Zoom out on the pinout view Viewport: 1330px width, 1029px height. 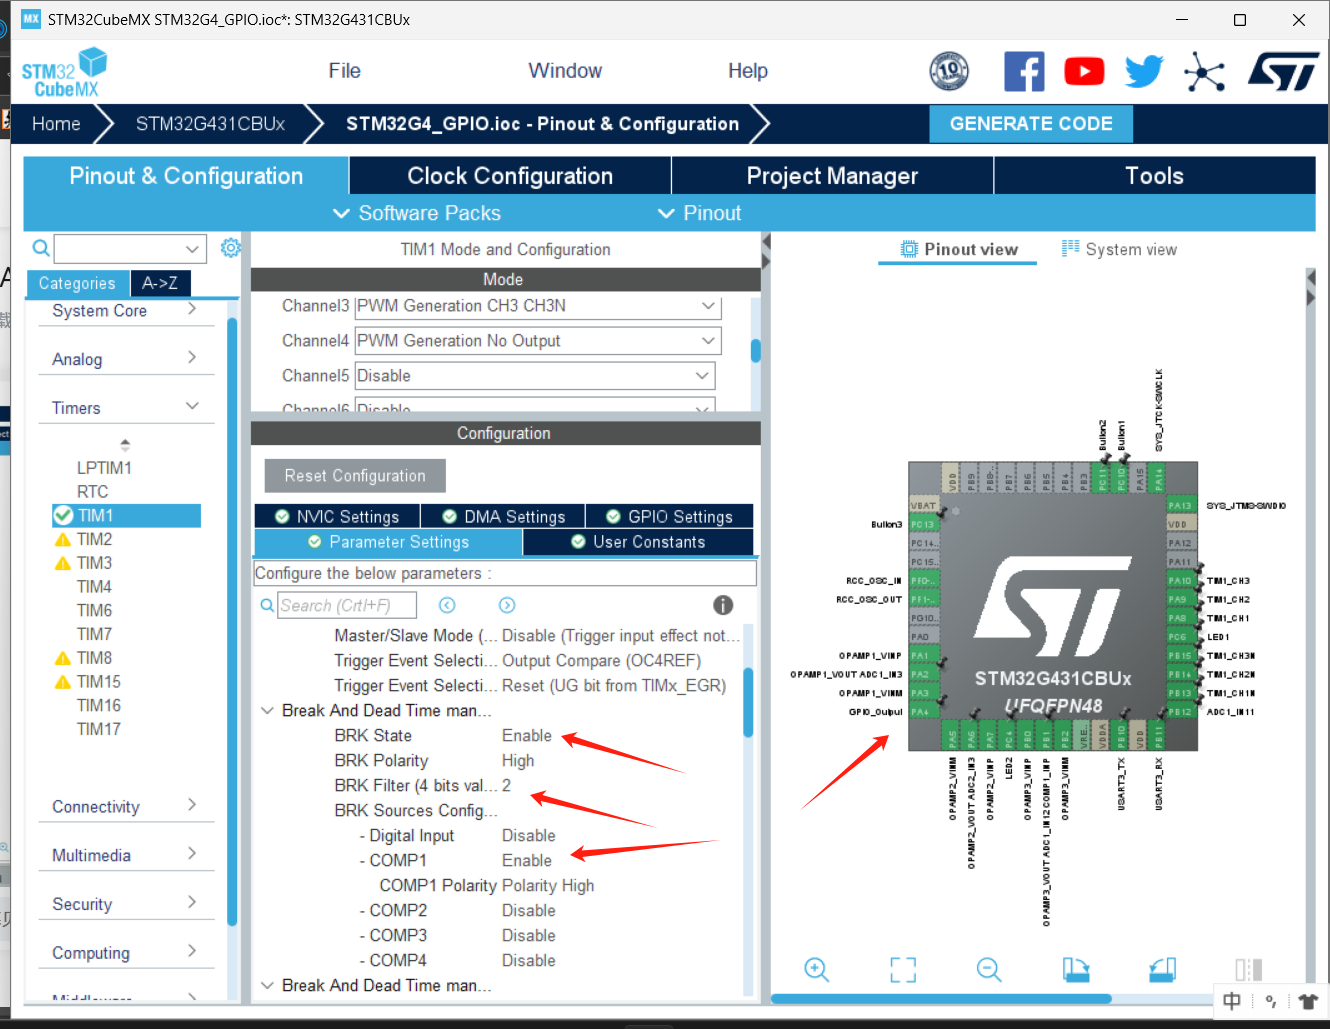coord(989,969)
